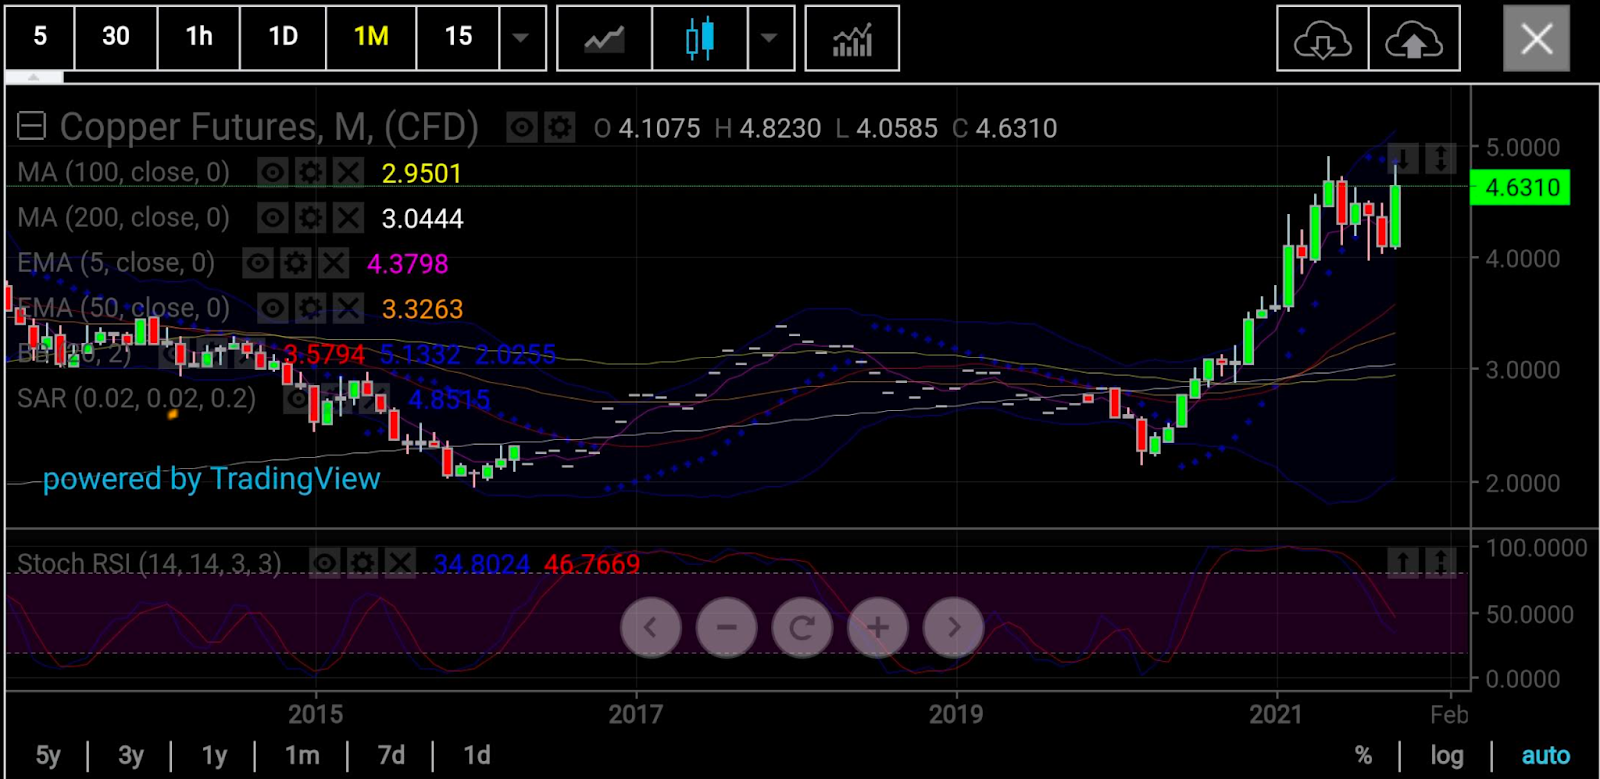Maximize main chart pane arrow
Viewport: 1600px width, 779px height.
[x=1441, y=159]
